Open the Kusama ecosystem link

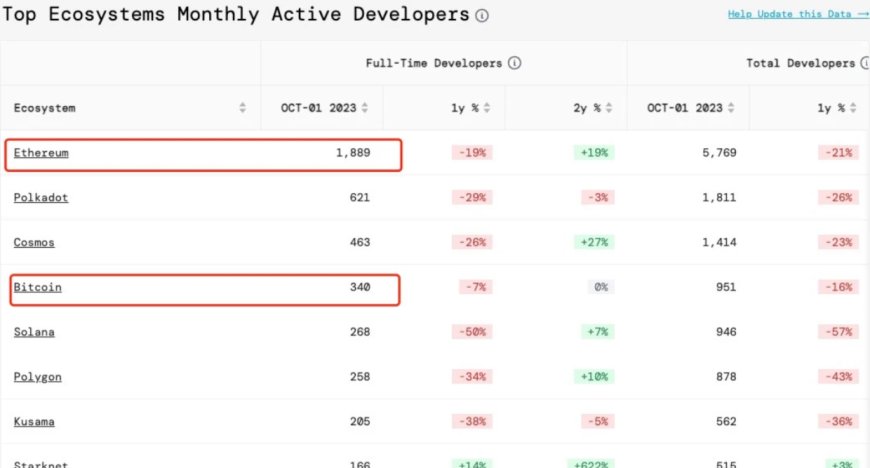coord(34,422)
